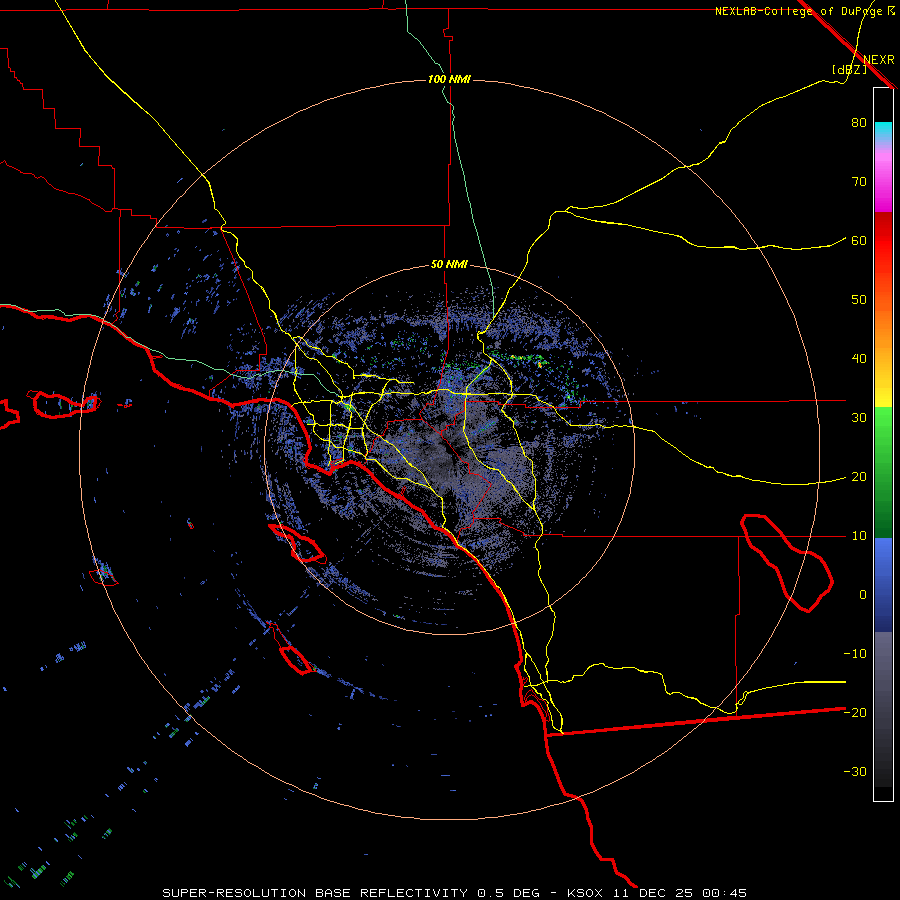This screenshot has width=900, height=900.
Task: Click the 0 value on the dBZ scale
Action: pyautogui.click(x=863, y=595)
